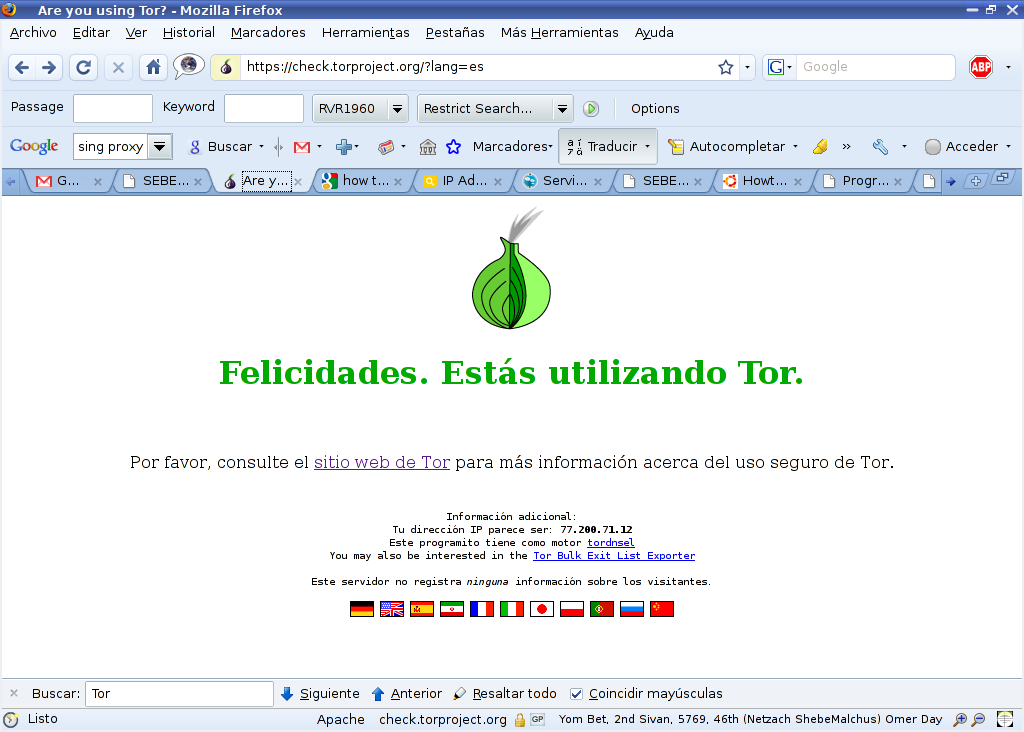The height and width of the screenshot is (732, 1024).
Task: Click the status bar padlock icon
Action: [x=520, y=720]
